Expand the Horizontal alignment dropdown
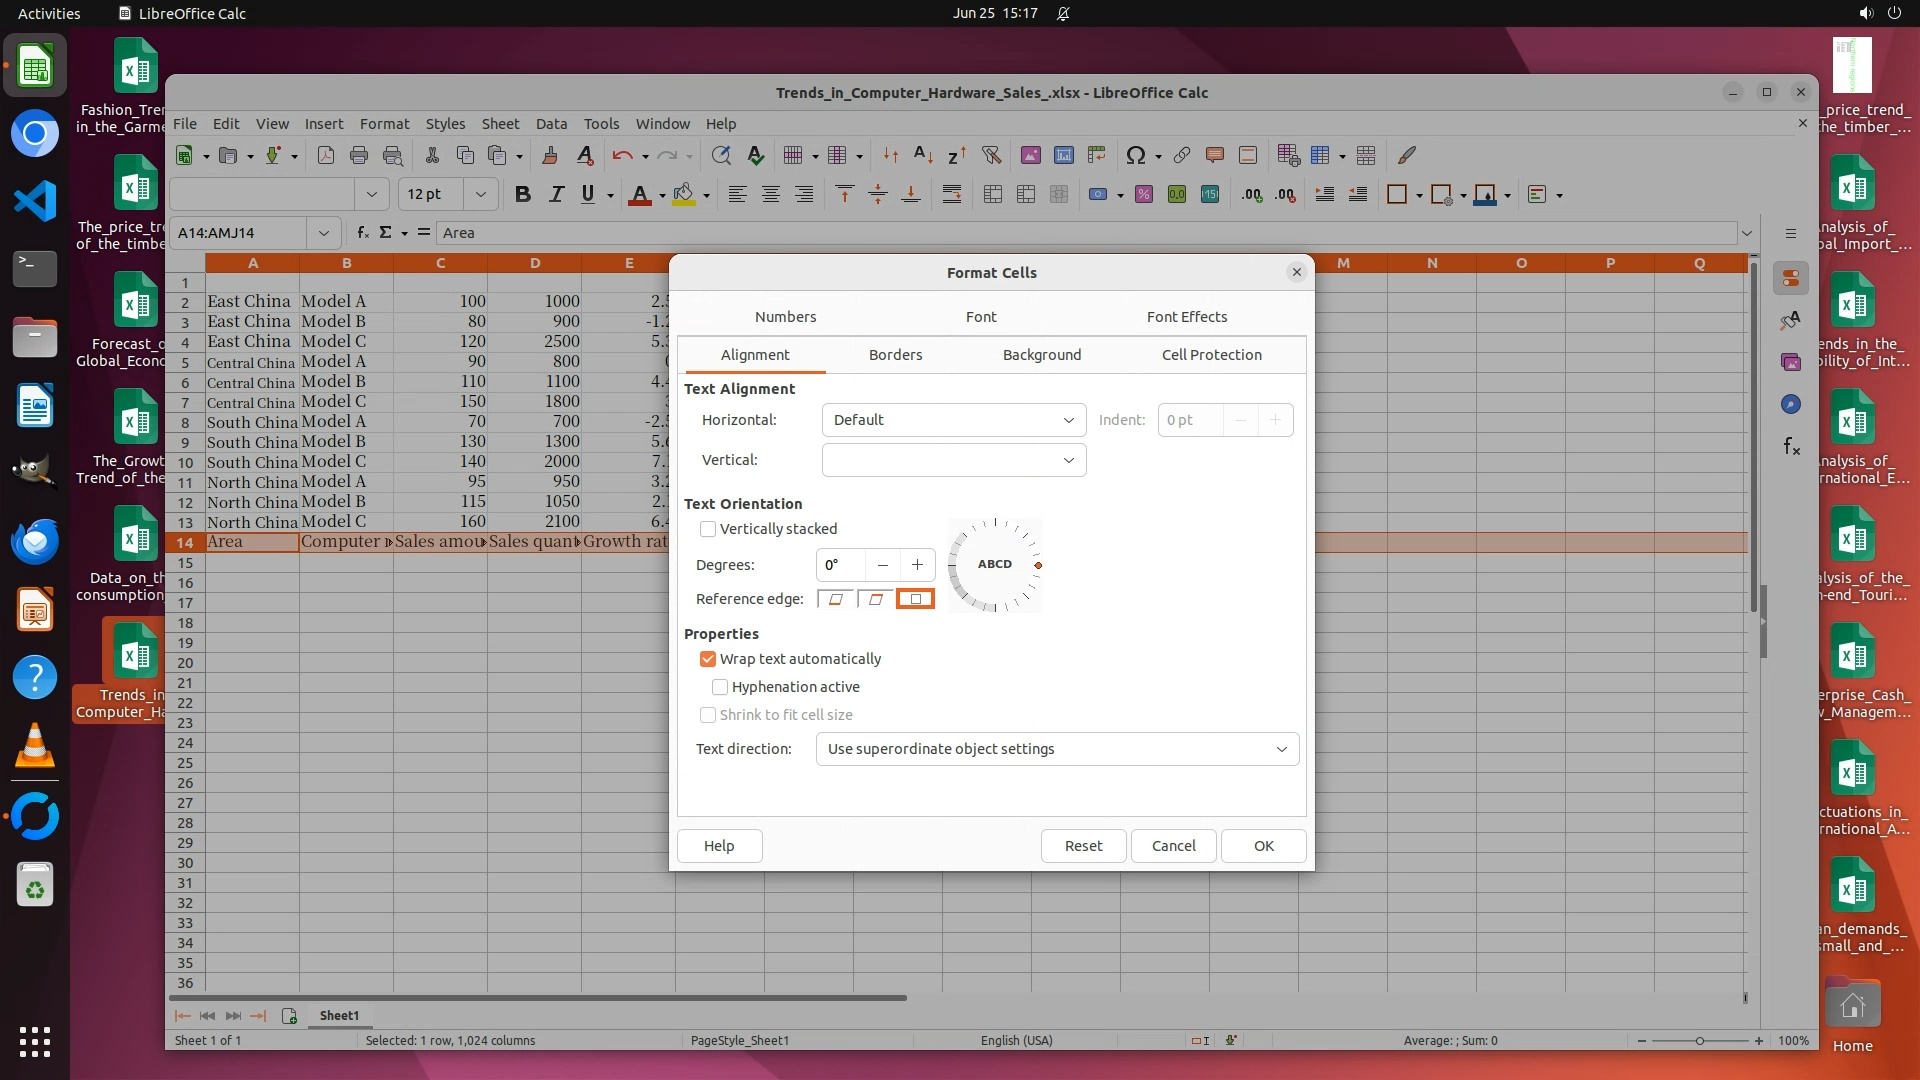This screenshot has height=1080, width=1920. point(953,420)
